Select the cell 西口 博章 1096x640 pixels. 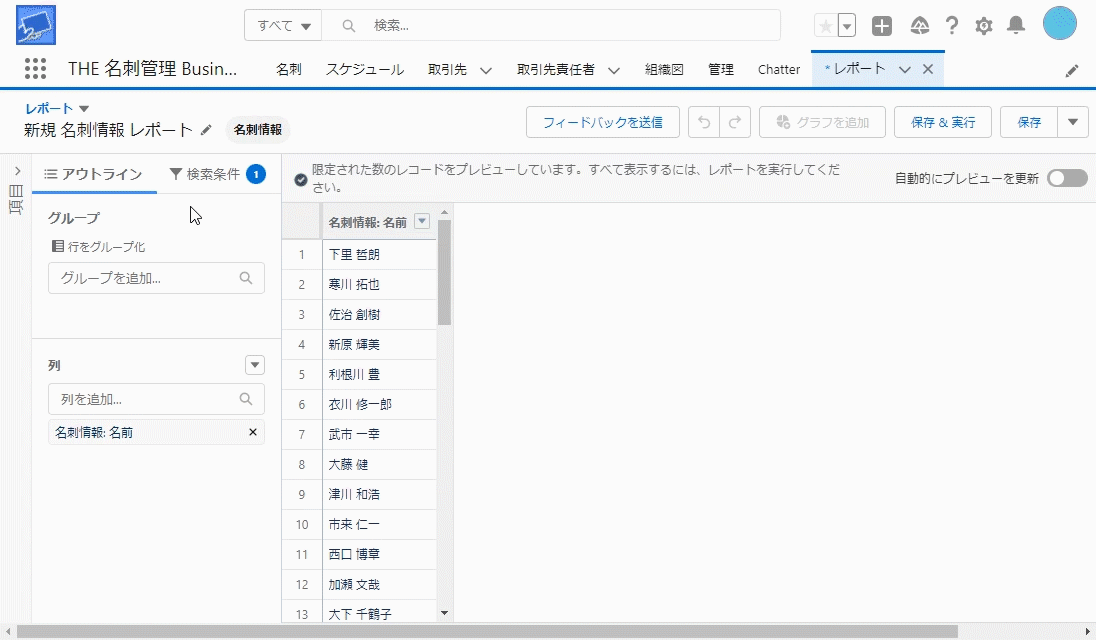380,555
